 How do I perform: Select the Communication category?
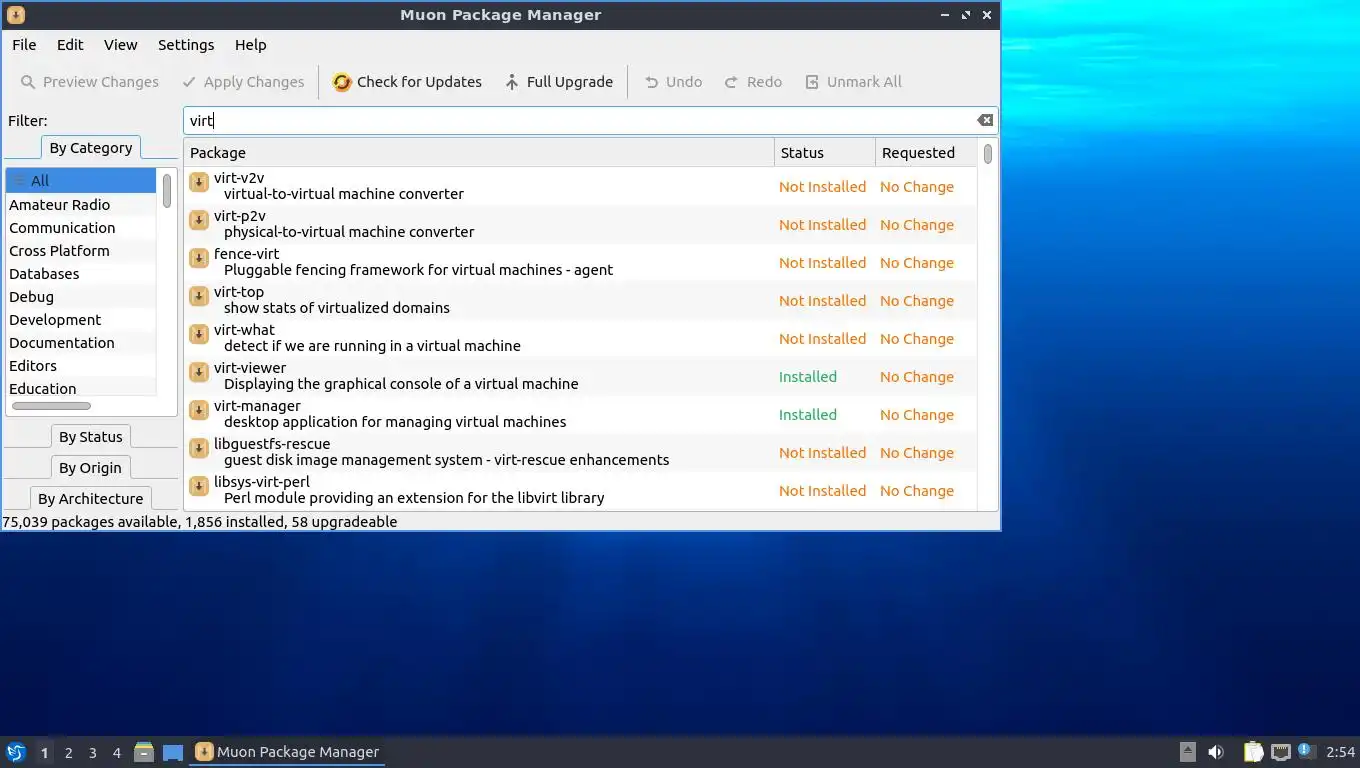[81, 228]
